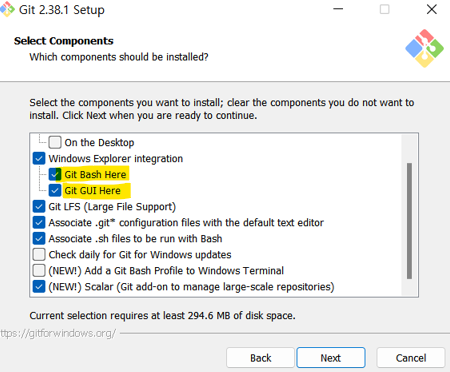450x372 pixels.
Task: Enable Add Git Bash Profile to Windows Terminal
Action: 39,270
